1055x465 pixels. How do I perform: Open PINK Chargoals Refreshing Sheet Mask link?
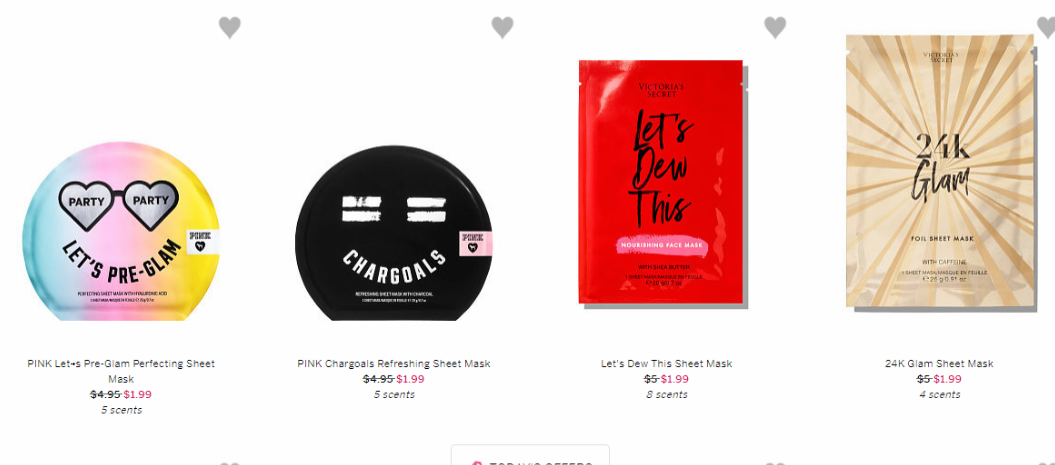coord(394,363)
